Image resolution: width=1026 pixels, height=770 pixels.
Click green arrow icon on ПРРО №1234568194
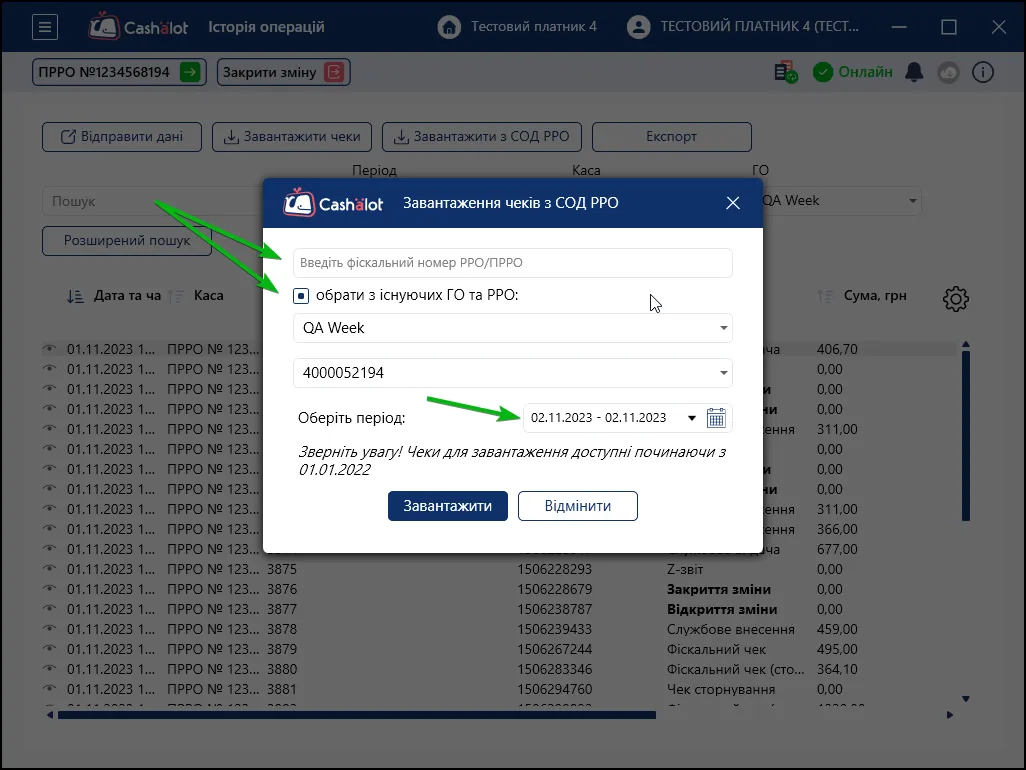[x=190, y=72]
